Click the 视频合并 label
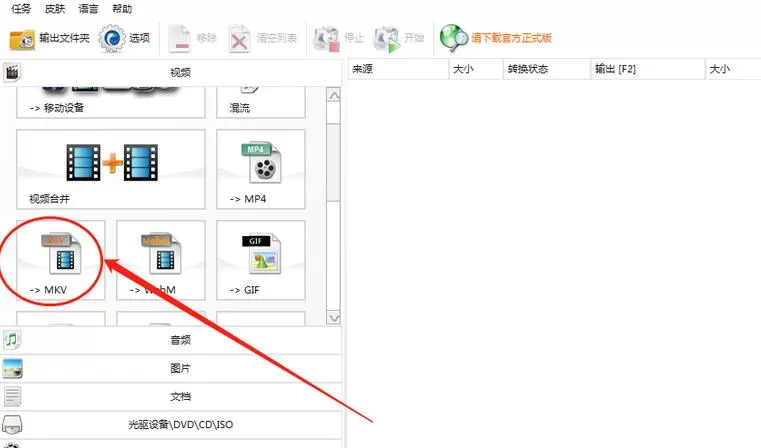This screenshot has width=761, height=448. [50, 199]
